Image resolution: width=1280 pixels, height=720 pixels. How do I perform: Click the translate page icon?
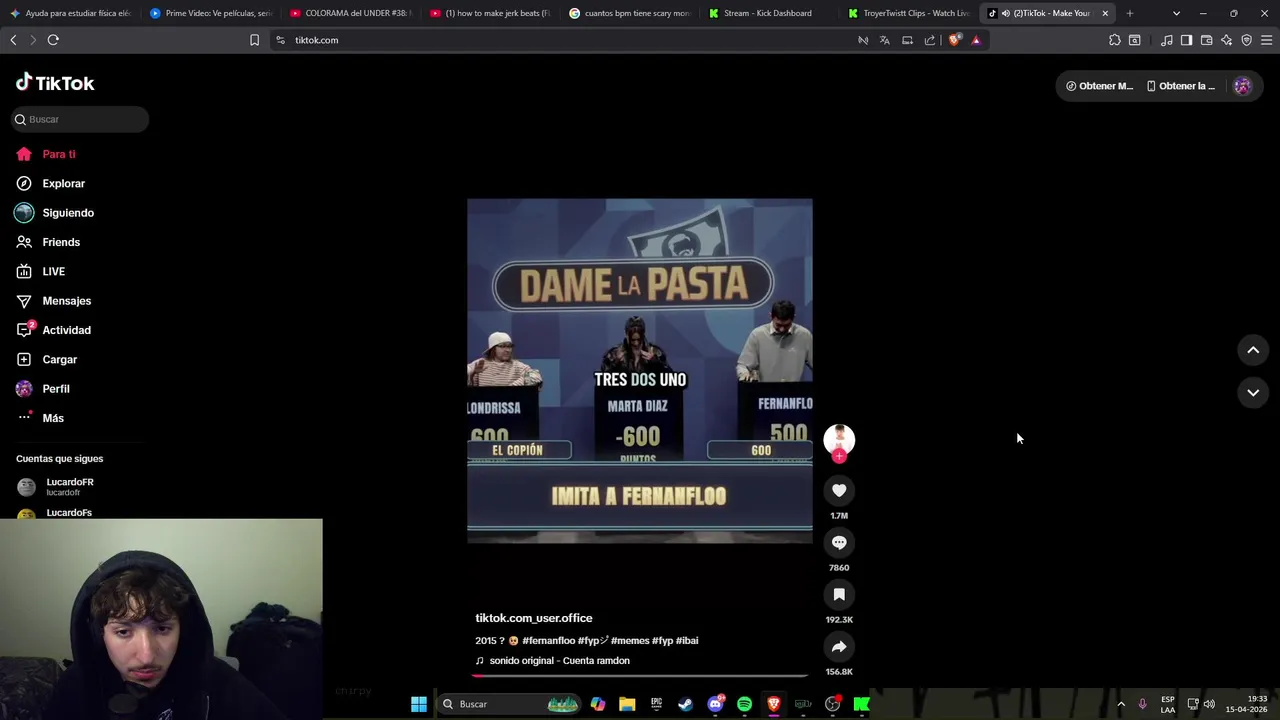point(885,40)
